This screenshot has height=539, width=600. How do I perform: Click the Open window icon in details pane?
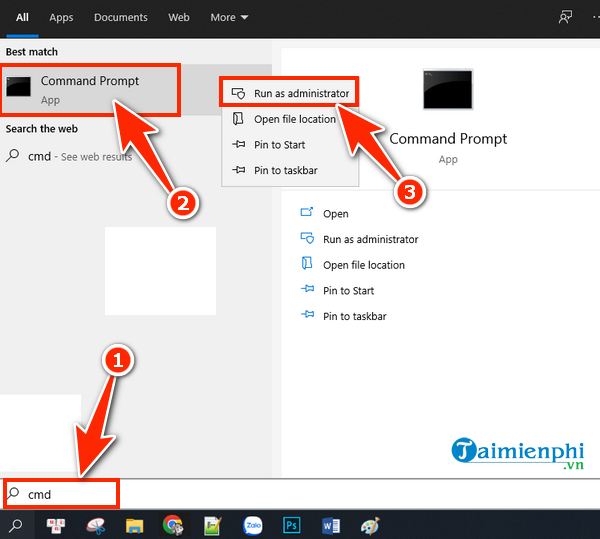307,212
